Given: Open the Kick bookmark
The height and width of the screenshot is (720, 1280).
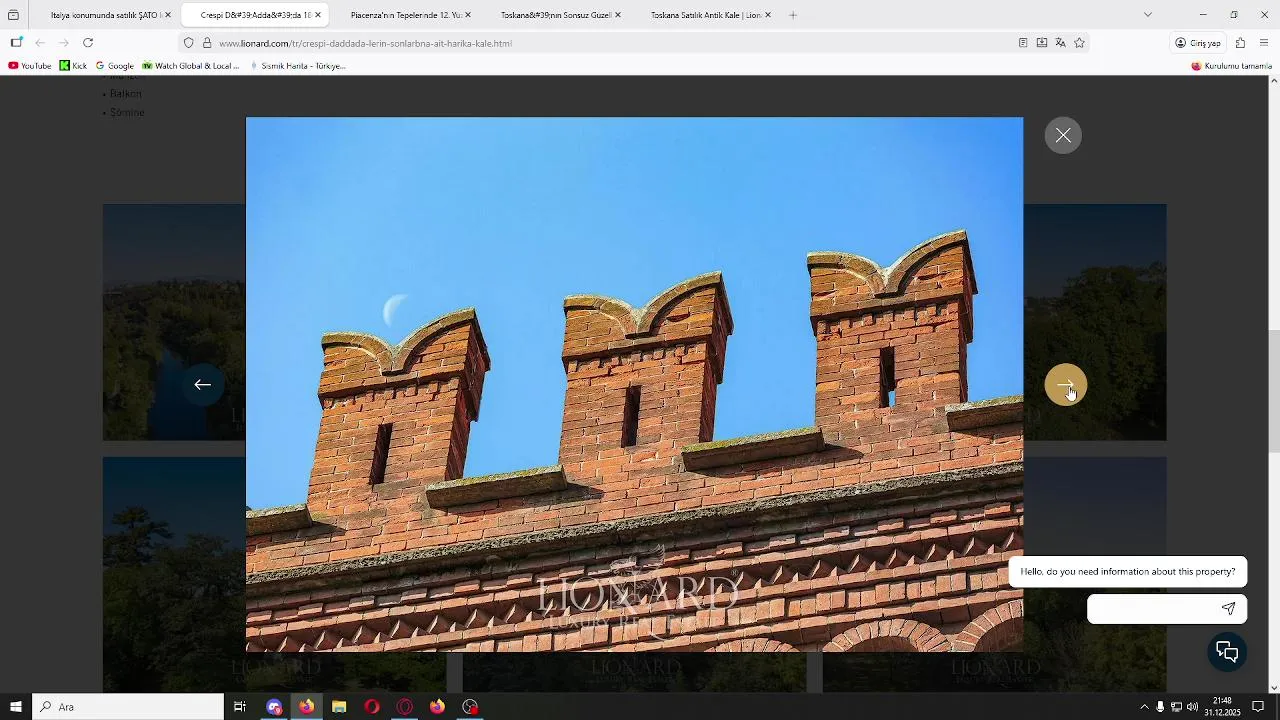Looking at the screenshot, I should [73, 66].
